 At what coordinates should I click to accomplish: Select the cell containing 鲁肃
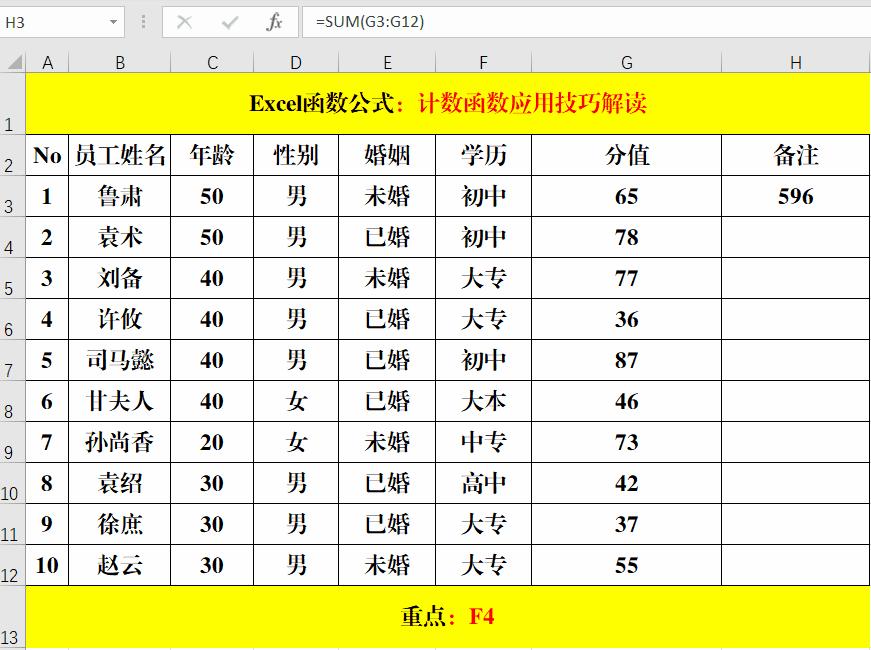click(x=119, y=196)
